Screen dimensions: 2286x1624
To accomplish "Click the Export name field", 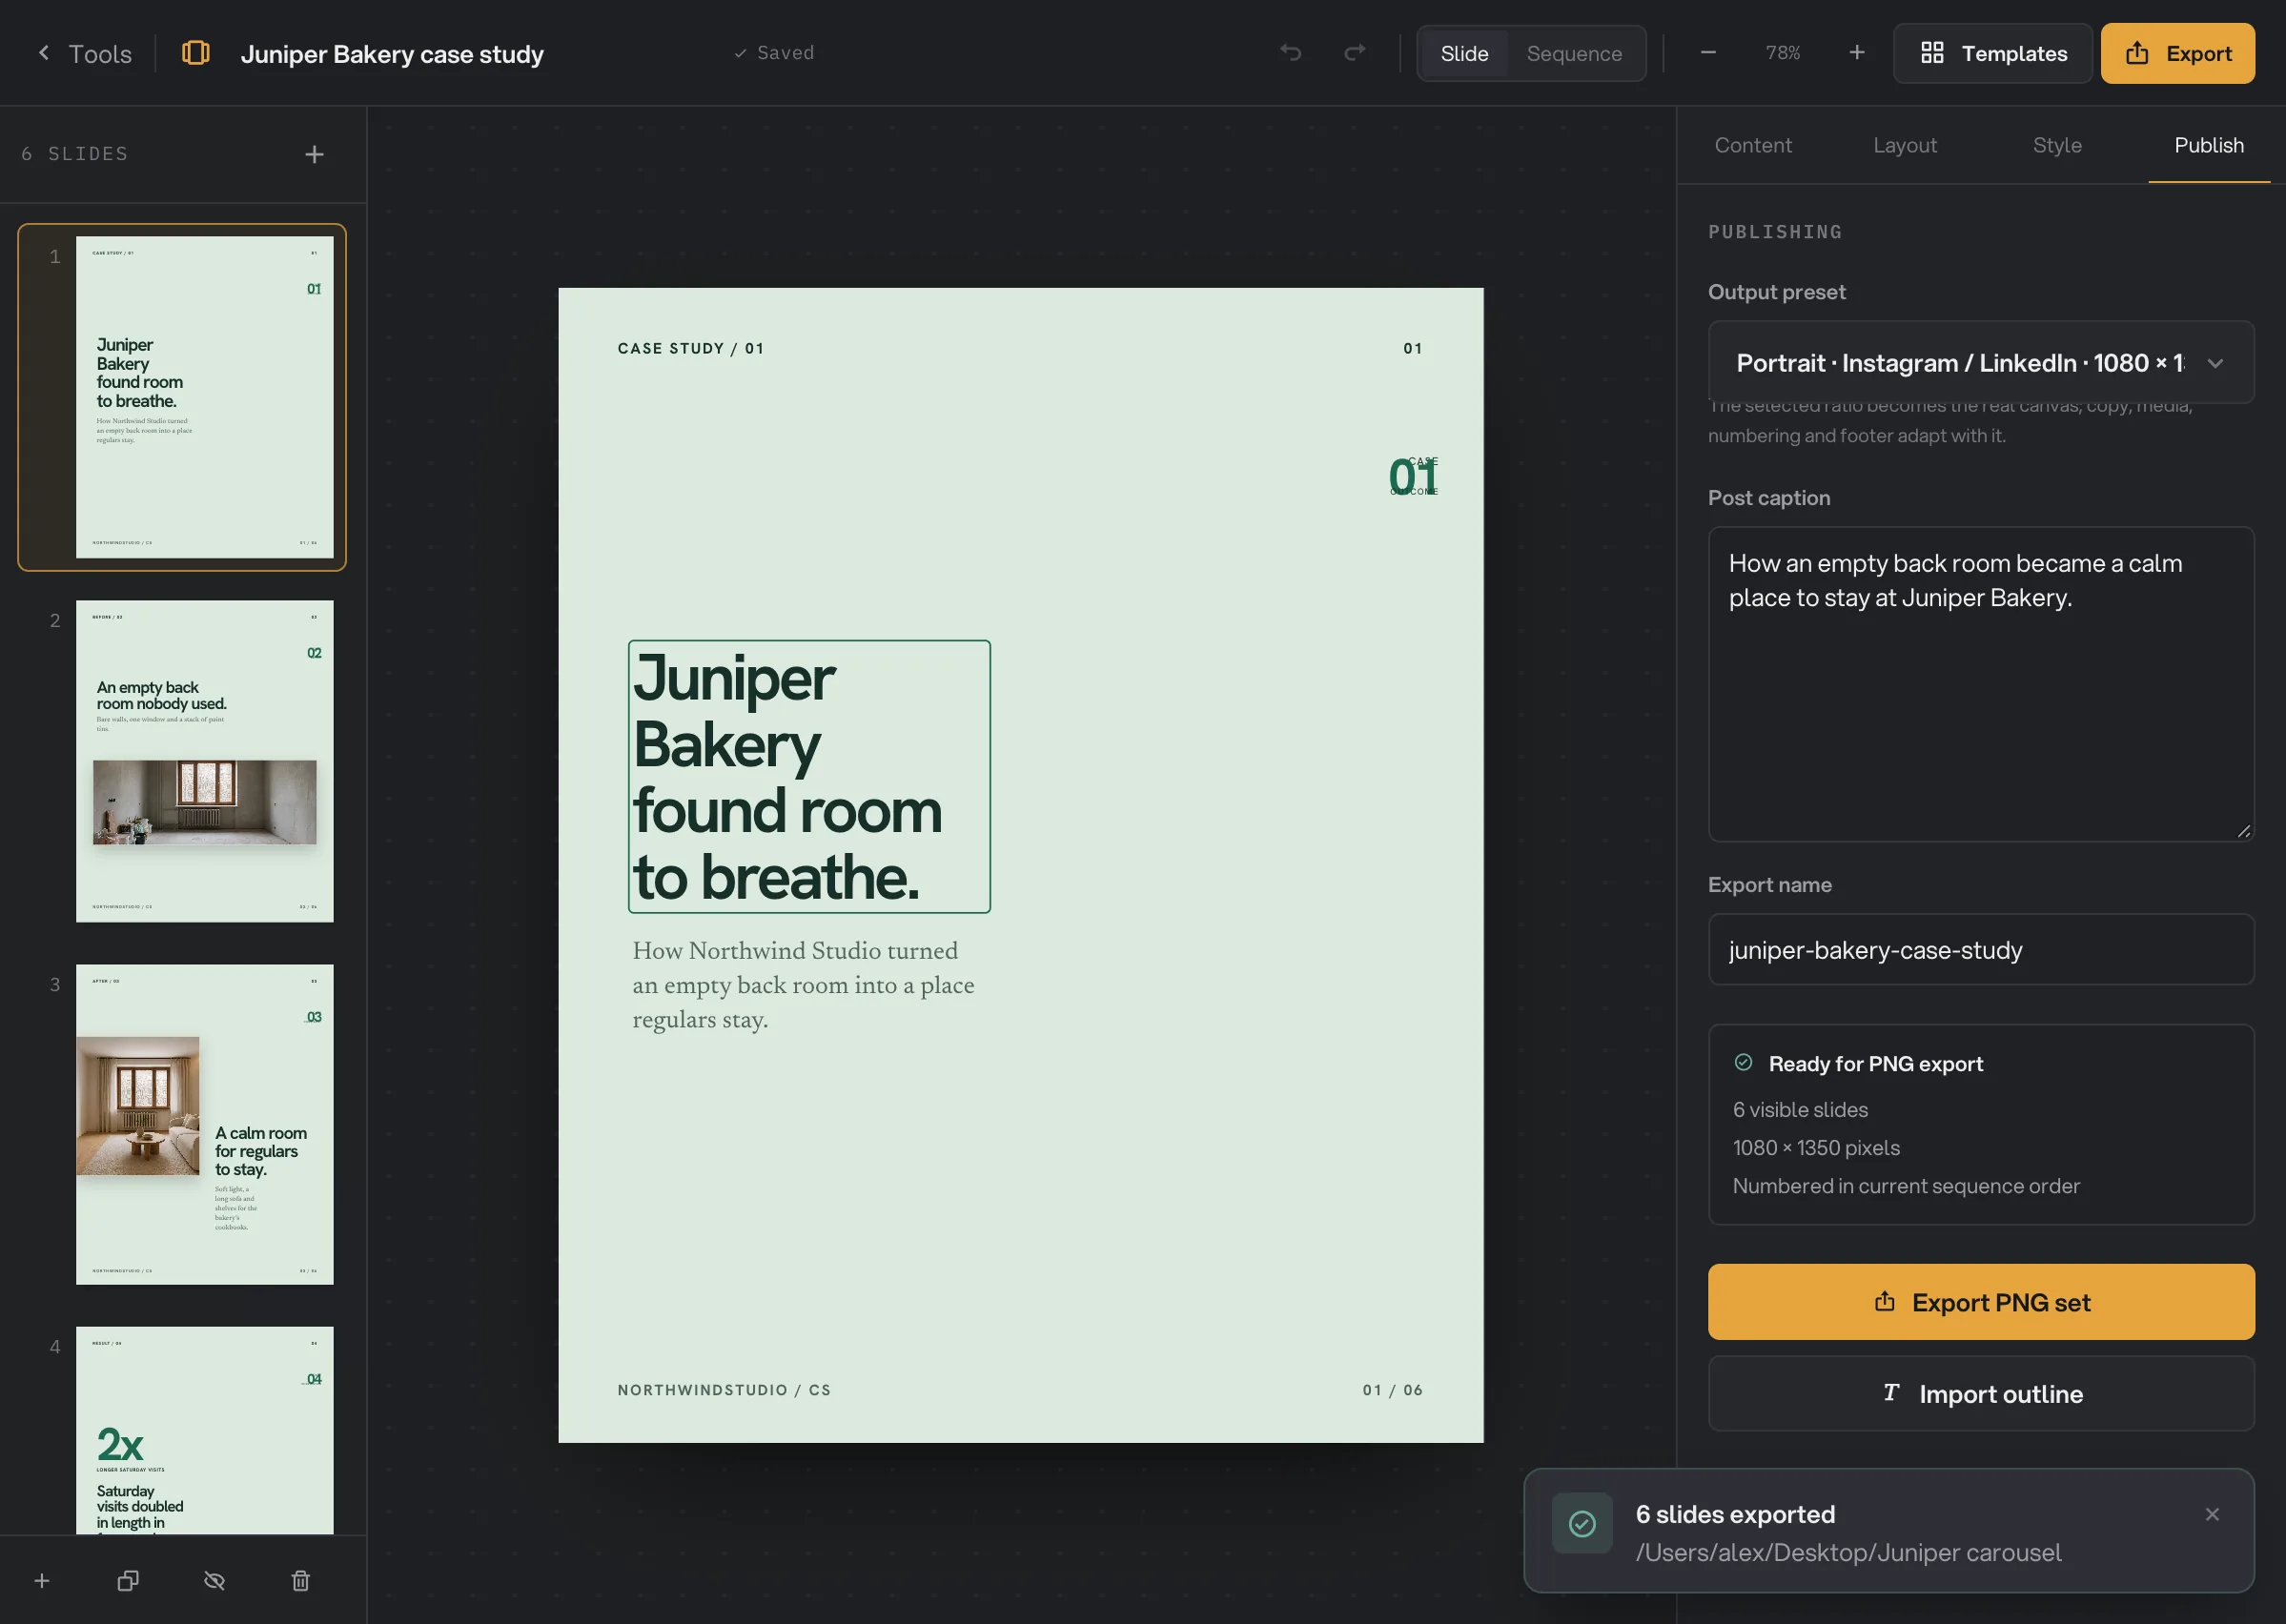I will point(1980,949).
